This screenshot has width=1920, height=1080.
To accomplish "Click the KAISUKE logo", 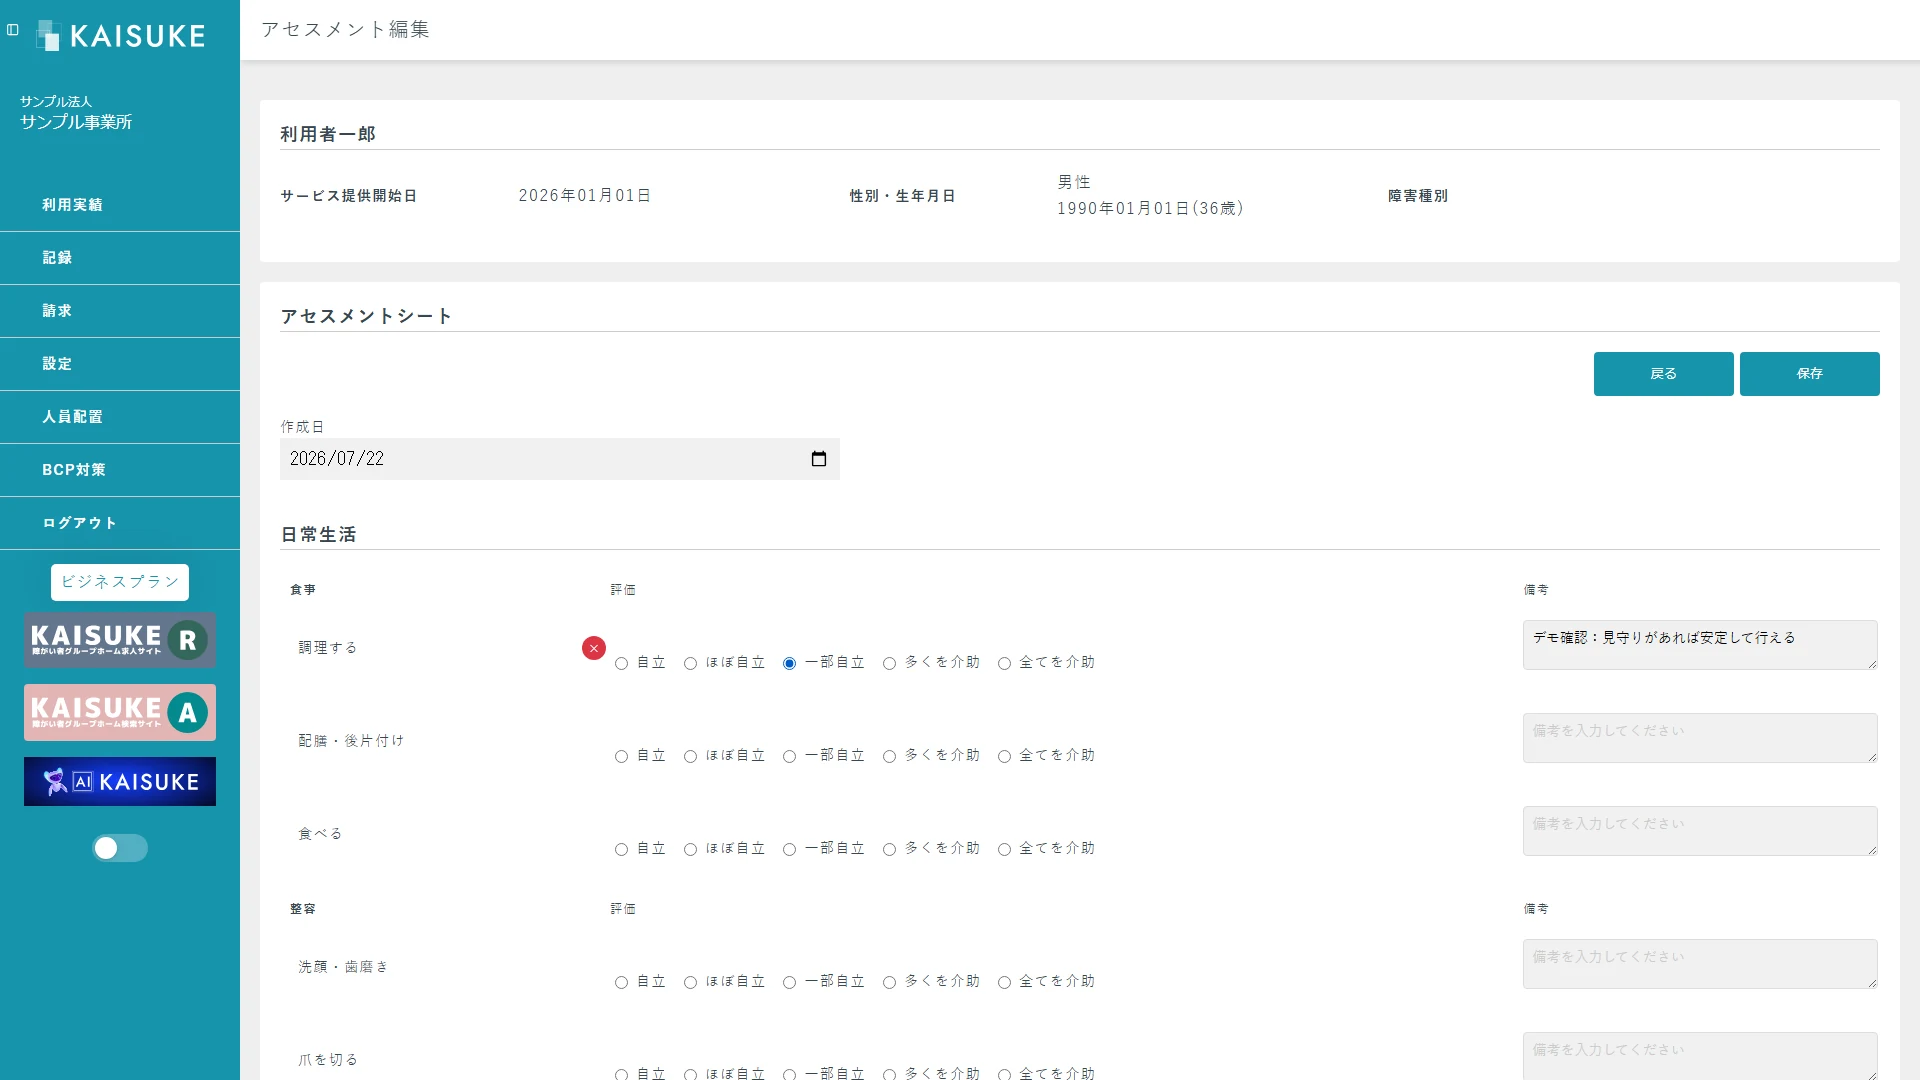I will coord(121,36).
